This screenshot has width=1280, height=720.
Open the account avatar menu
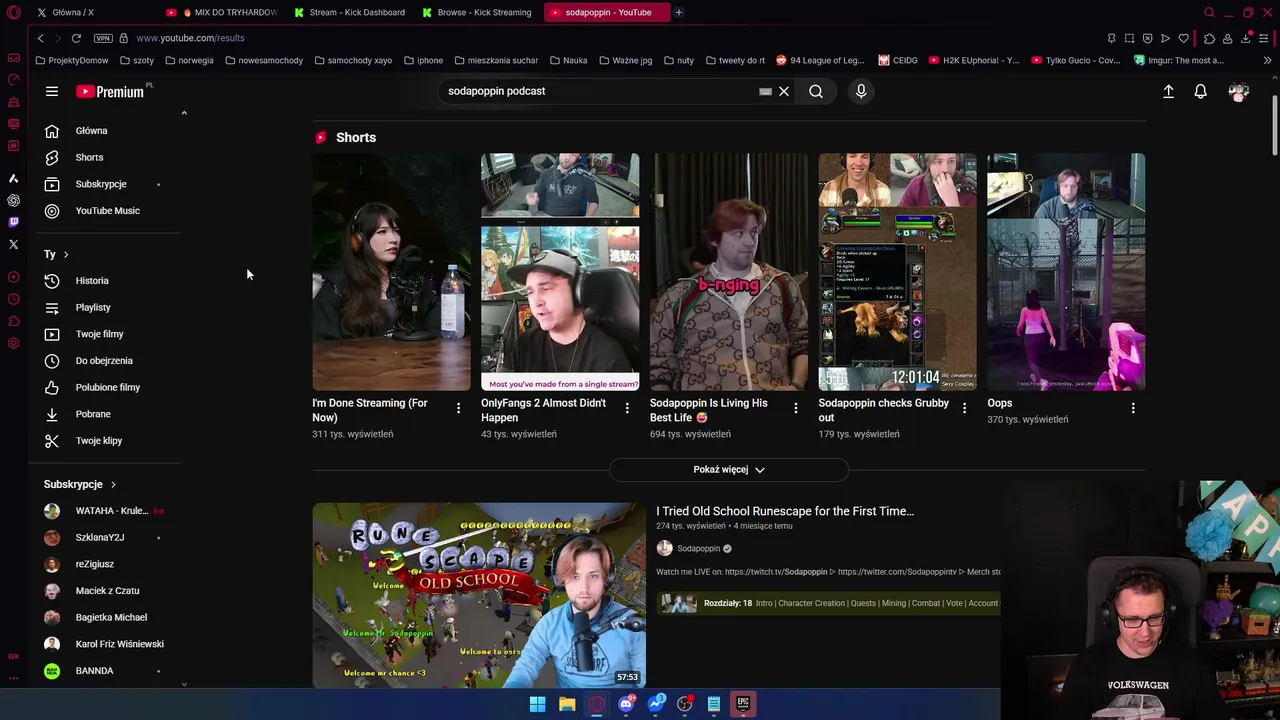1239,91
